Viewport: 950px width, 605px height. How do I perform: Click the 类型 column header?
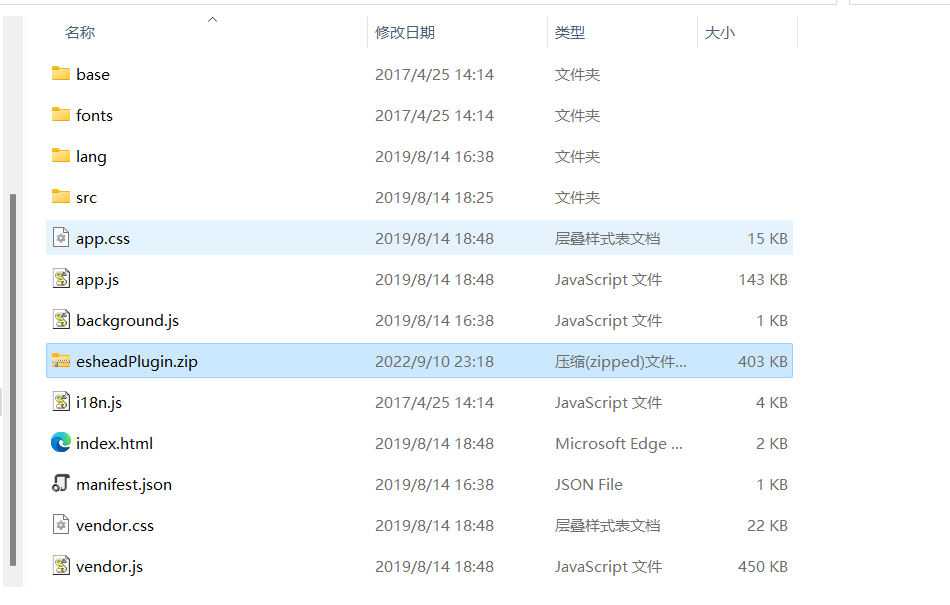(568, 32)
